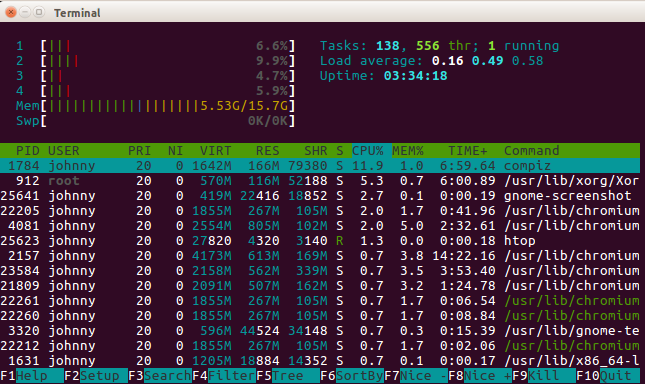This screenshot has width=645, height=384.
Task: Select chromium process with PID 22205
Action: click(320, 211)
